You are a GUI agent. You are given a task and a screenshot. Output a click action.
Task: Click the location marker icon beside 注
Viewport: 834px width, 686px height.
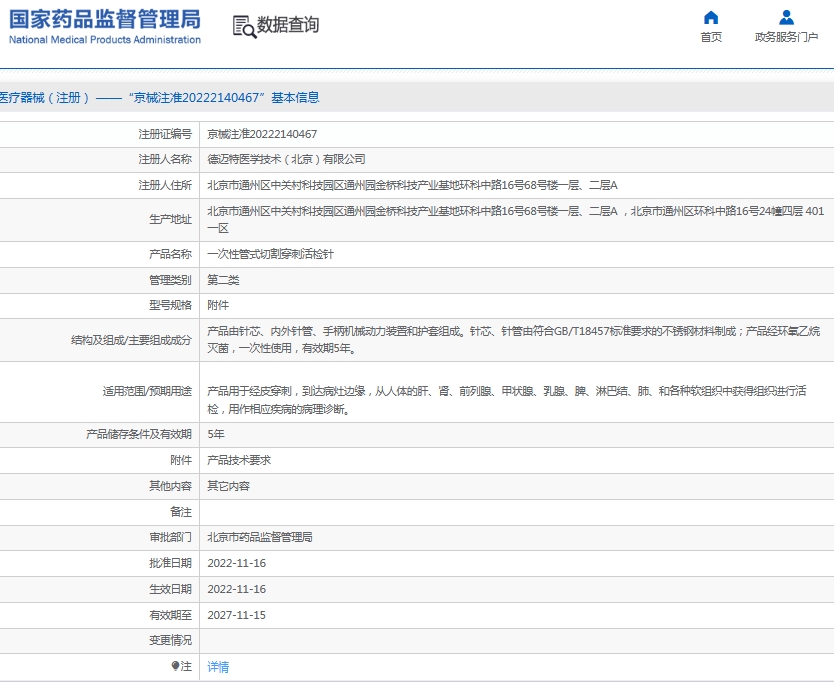[175, 666]
